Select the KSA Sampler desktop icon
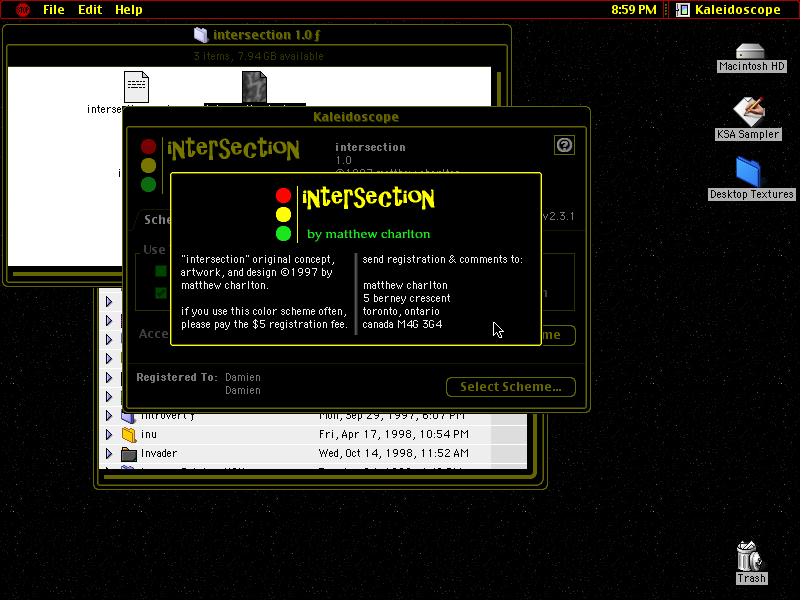Viewport: 800px width, 600px height. click(748, 111)
